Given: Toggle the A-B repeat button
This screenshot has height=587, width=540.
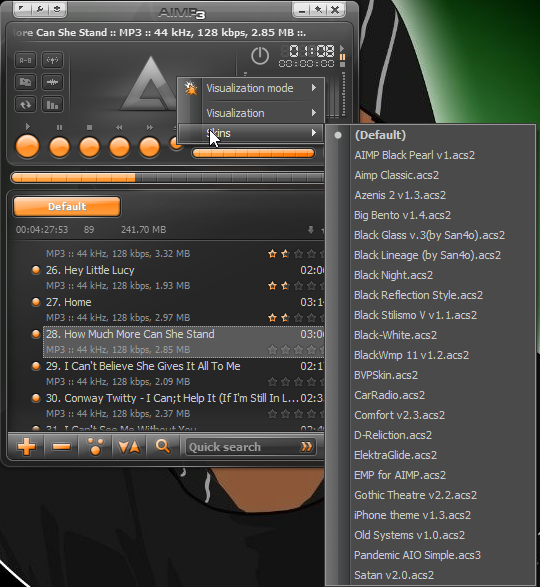Looking at the screenshot, I should pyautogui.click(x=25, y=60).
